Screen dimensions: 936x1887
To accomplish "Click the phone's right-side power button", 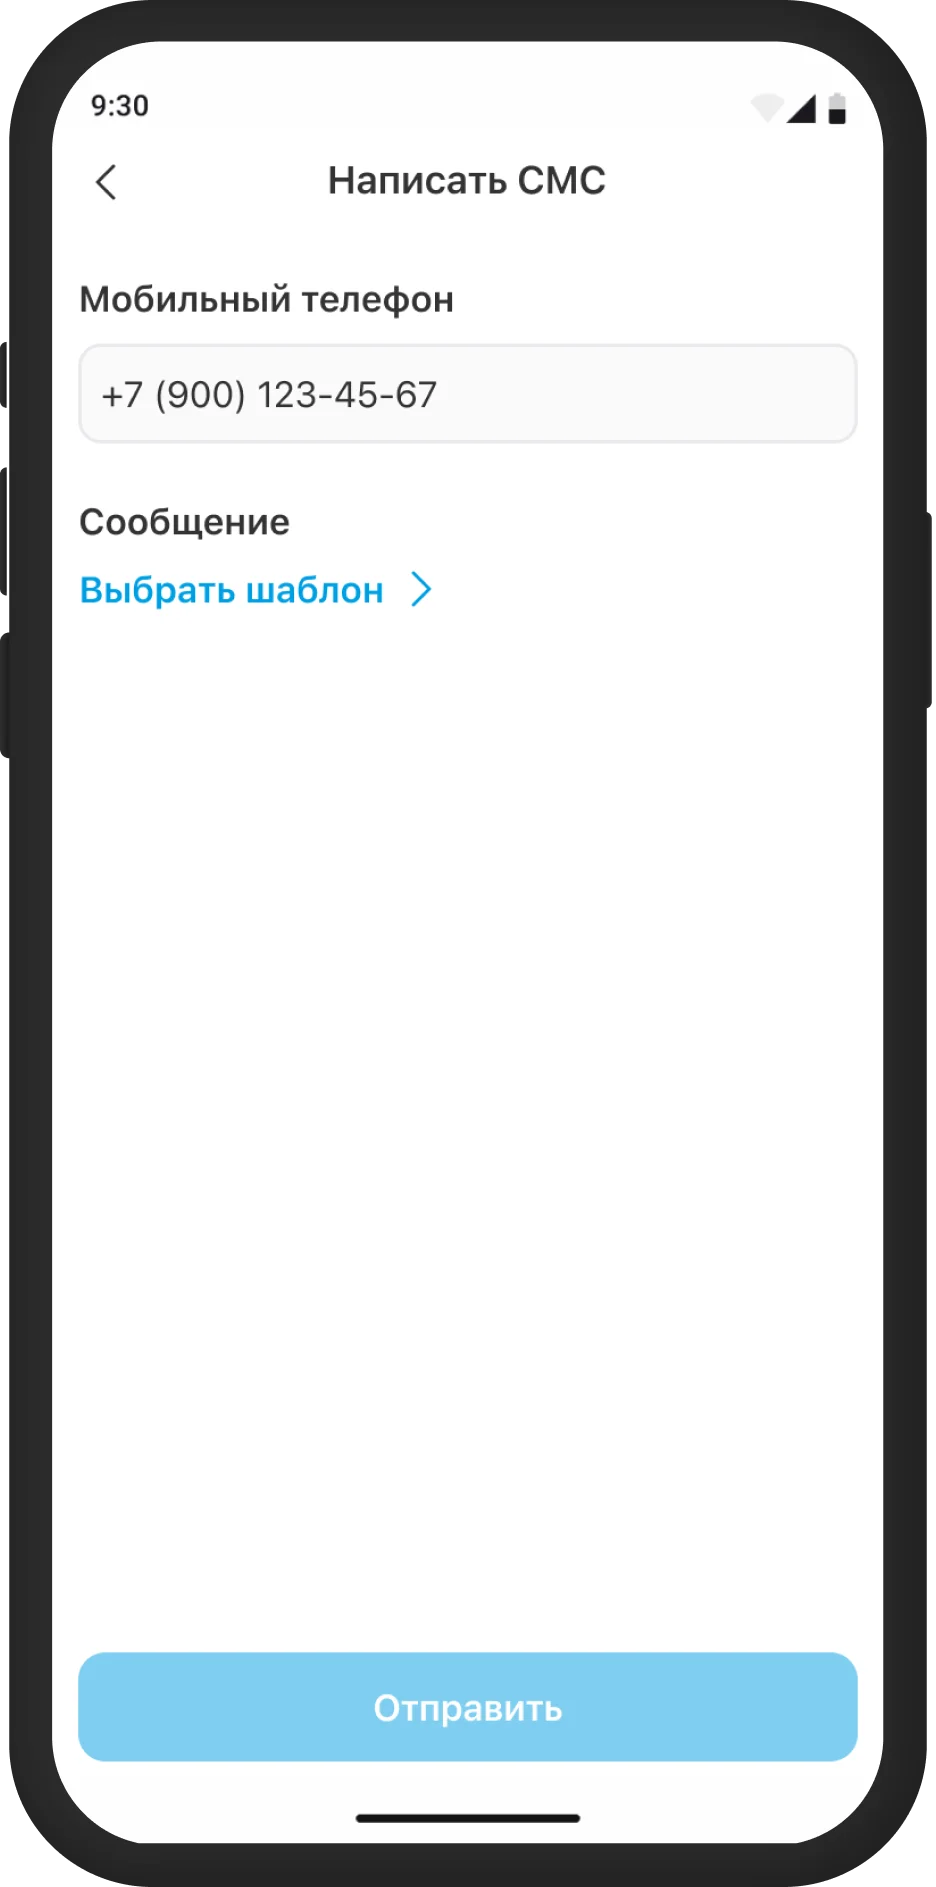I will coord(927,610).
